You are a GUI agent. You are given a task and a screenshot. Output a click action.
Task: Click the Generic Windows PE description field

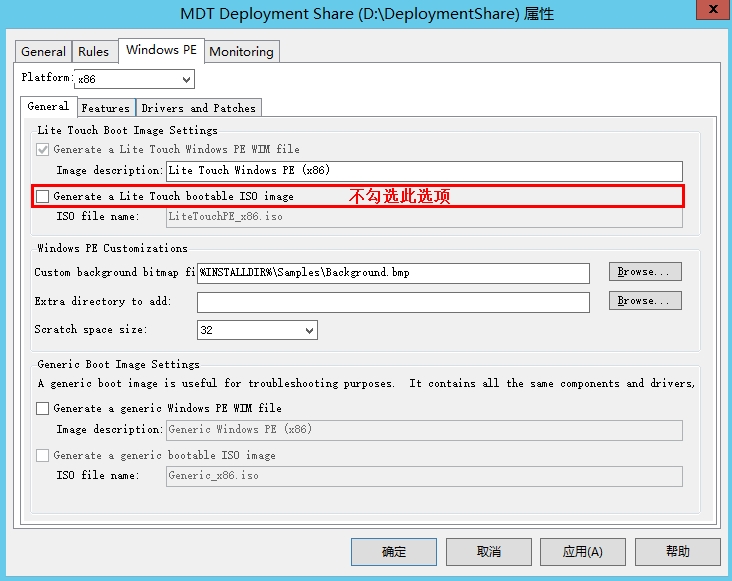point(424,430)
